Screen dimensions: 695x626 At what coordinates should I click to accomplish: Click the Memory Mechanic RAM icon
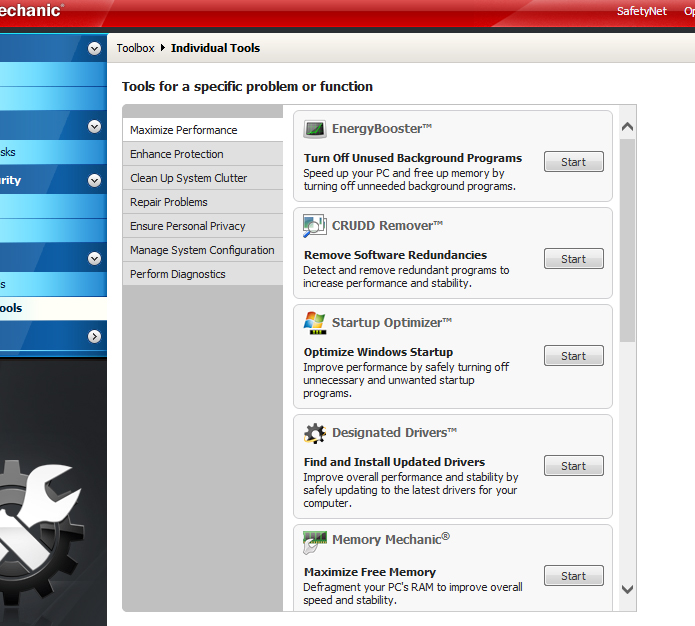point(315,543)
